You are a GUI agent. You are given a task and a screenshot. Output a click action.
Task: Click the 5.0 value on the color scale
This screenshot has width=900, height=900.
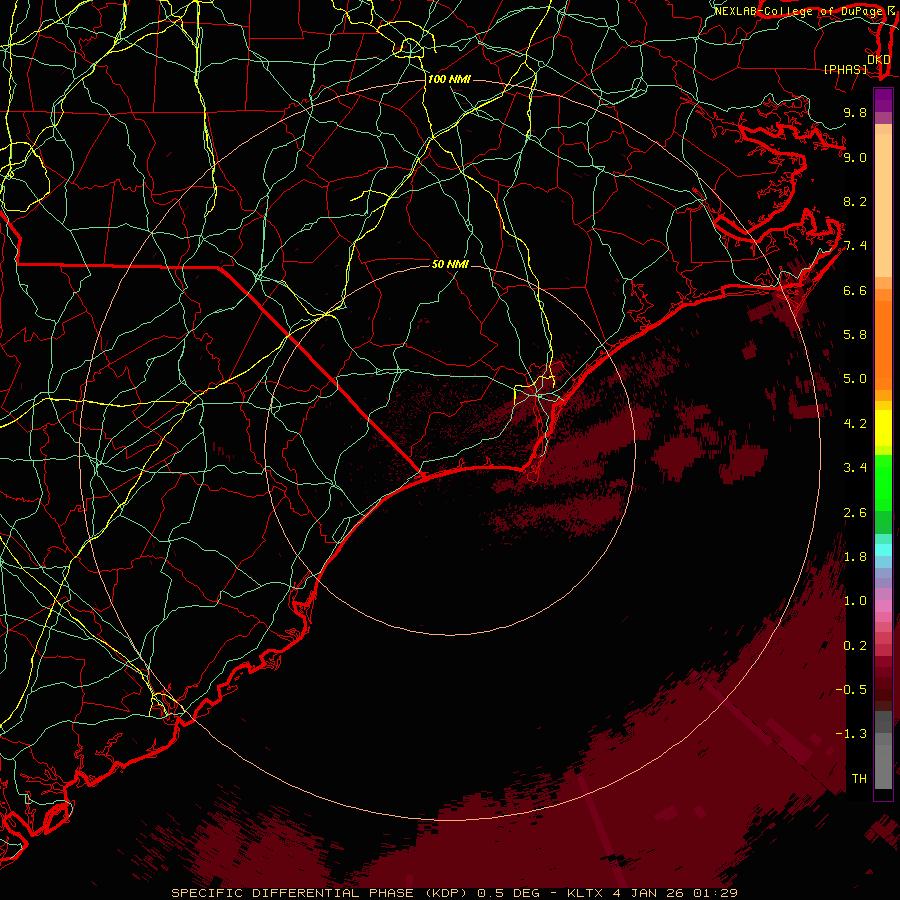pos(855,379)
